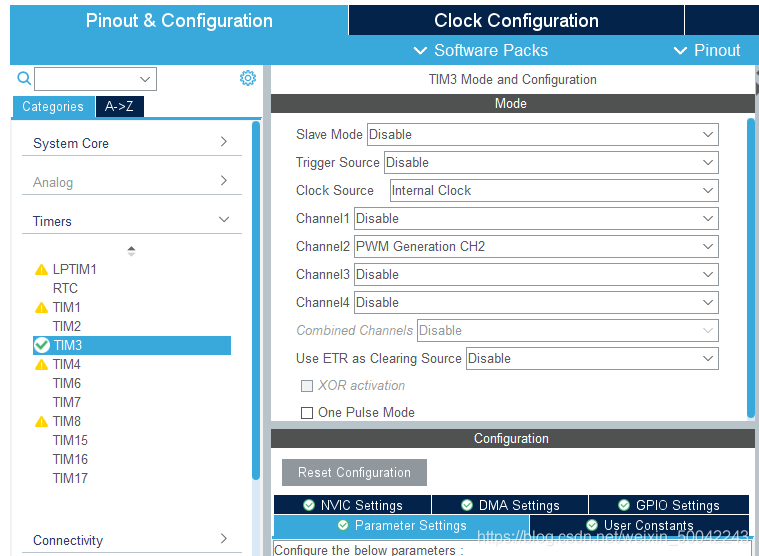Select TIM4 in the timers list
This screenshot has height=556, width=759.
coord(67,364)
